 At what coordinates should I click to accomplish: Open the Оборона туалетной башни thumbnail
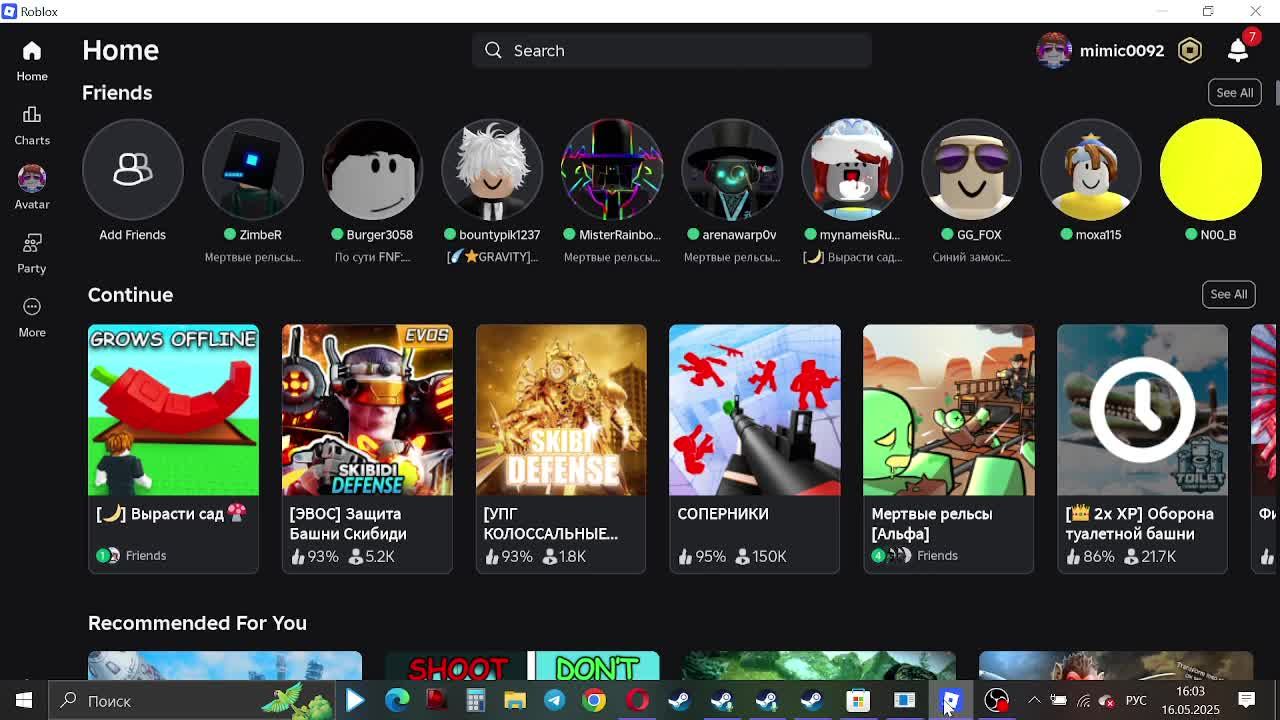coord(1142,410)
